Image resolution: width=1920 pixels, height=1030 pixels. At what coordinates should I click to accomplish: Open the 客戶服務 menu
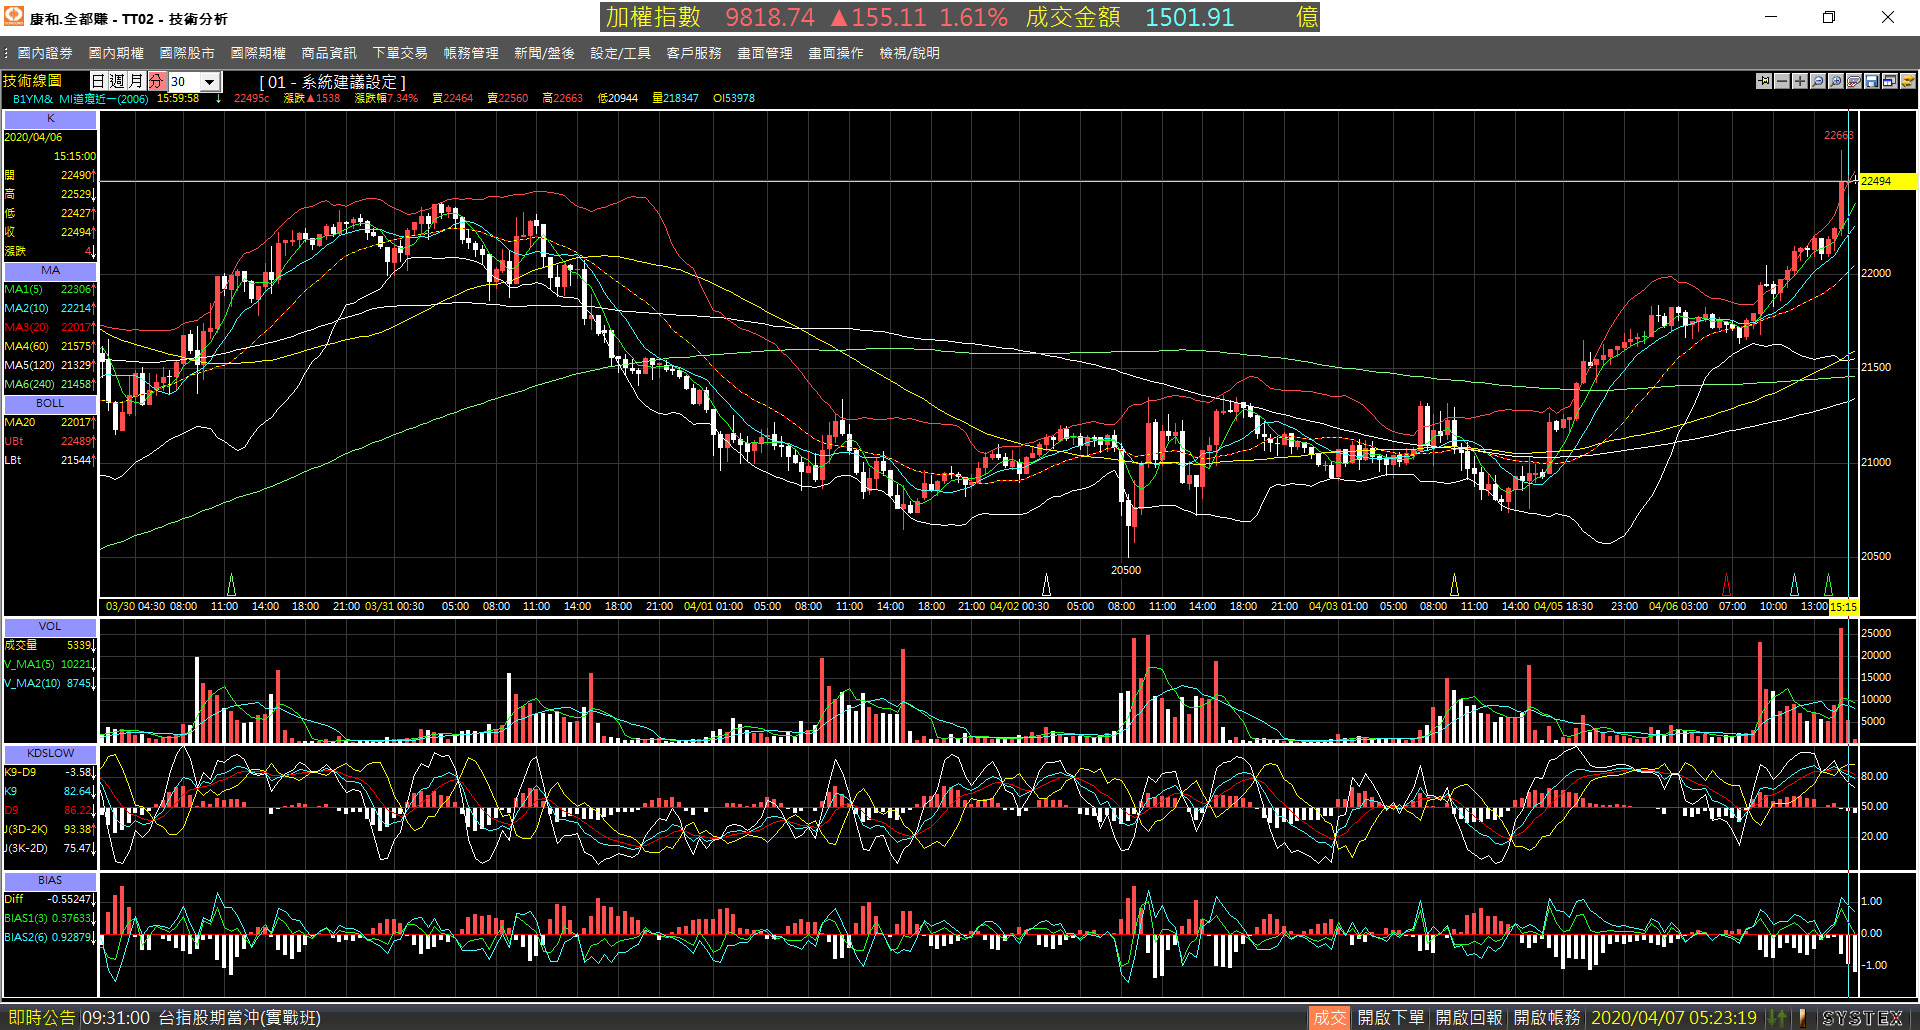(x=694, y=53)
